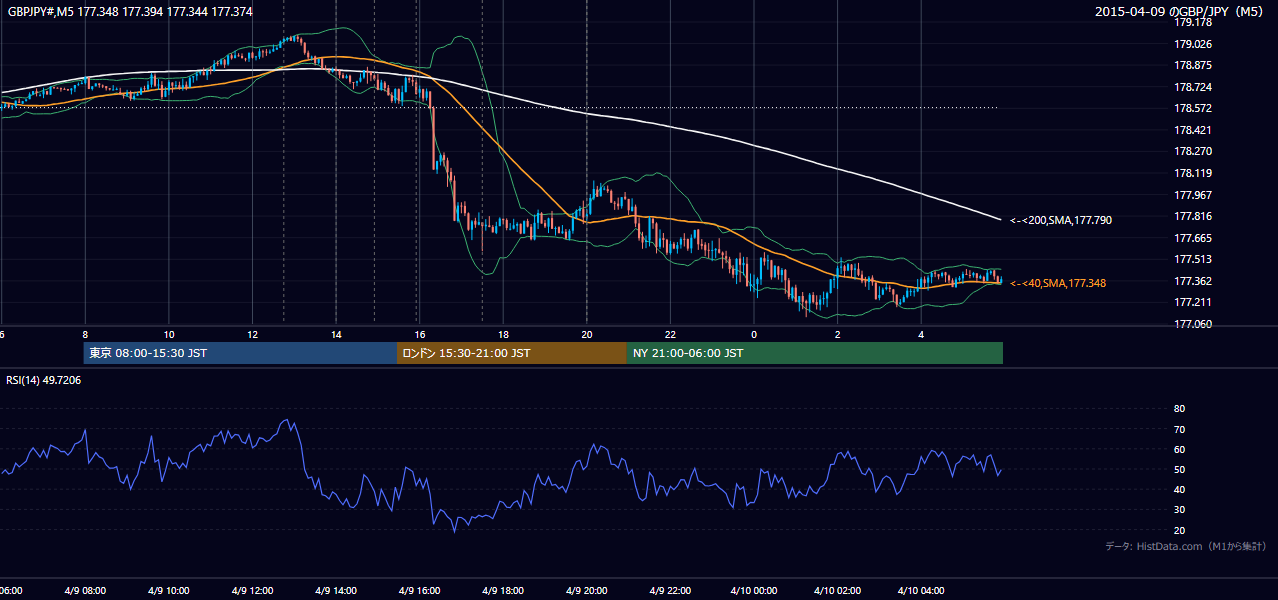Click the 2015-04-09 GBP/JPY (M5) title

(x=1180, y=11)
